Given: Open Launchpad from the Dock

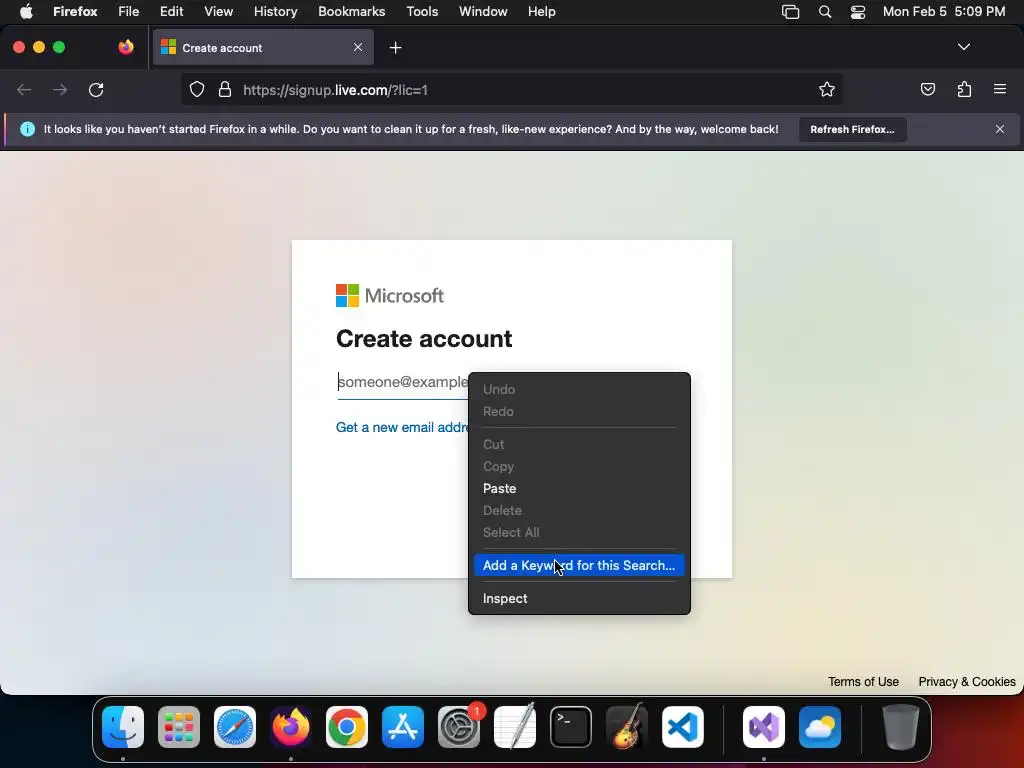Looking at the screenshot, I should [x=179, y=727].
